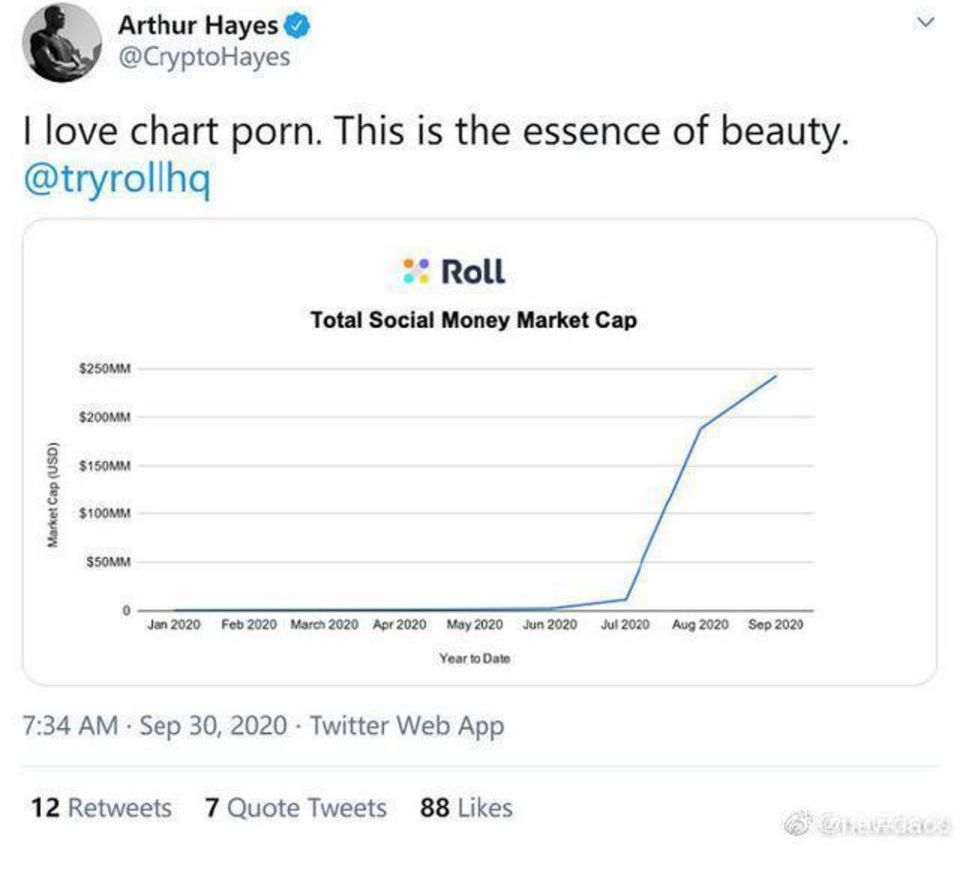View the 88 Likes list
Viewport: 975px width, 884px height.
pyautogui.click(x=466, y=808)
